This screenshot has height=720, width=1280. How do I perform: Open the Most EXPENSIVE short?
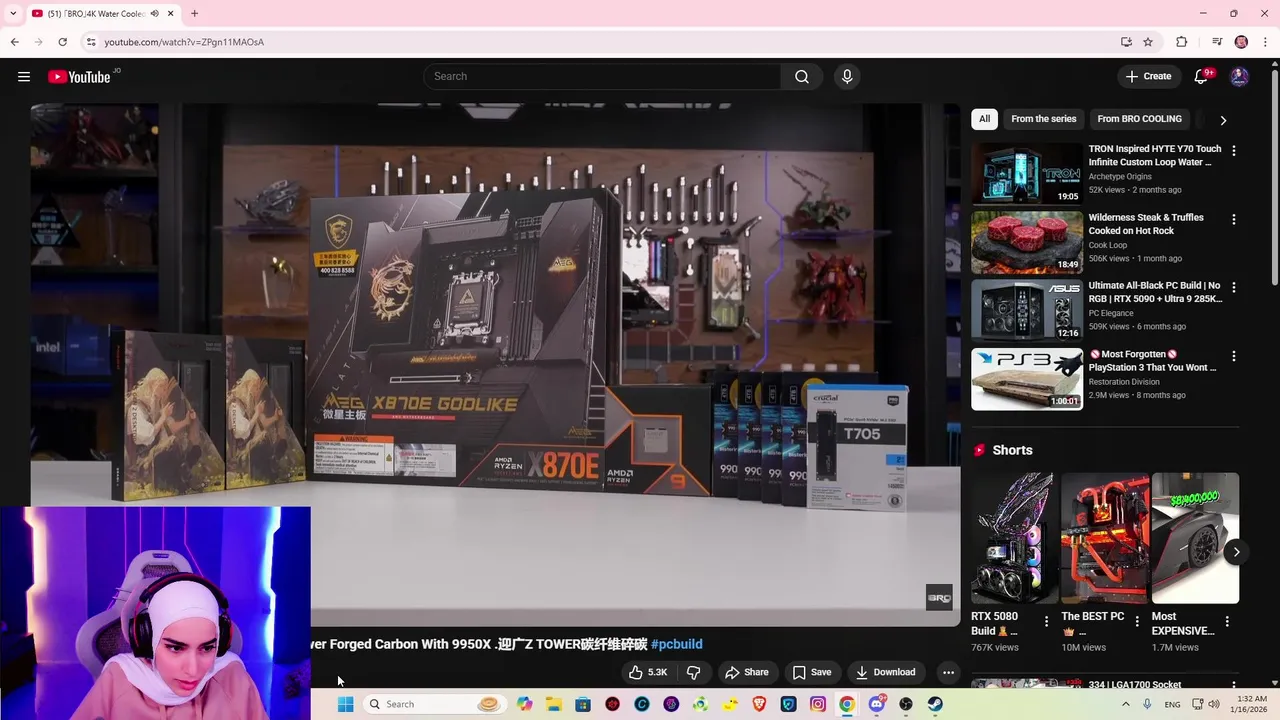[x=1194, y=539]
